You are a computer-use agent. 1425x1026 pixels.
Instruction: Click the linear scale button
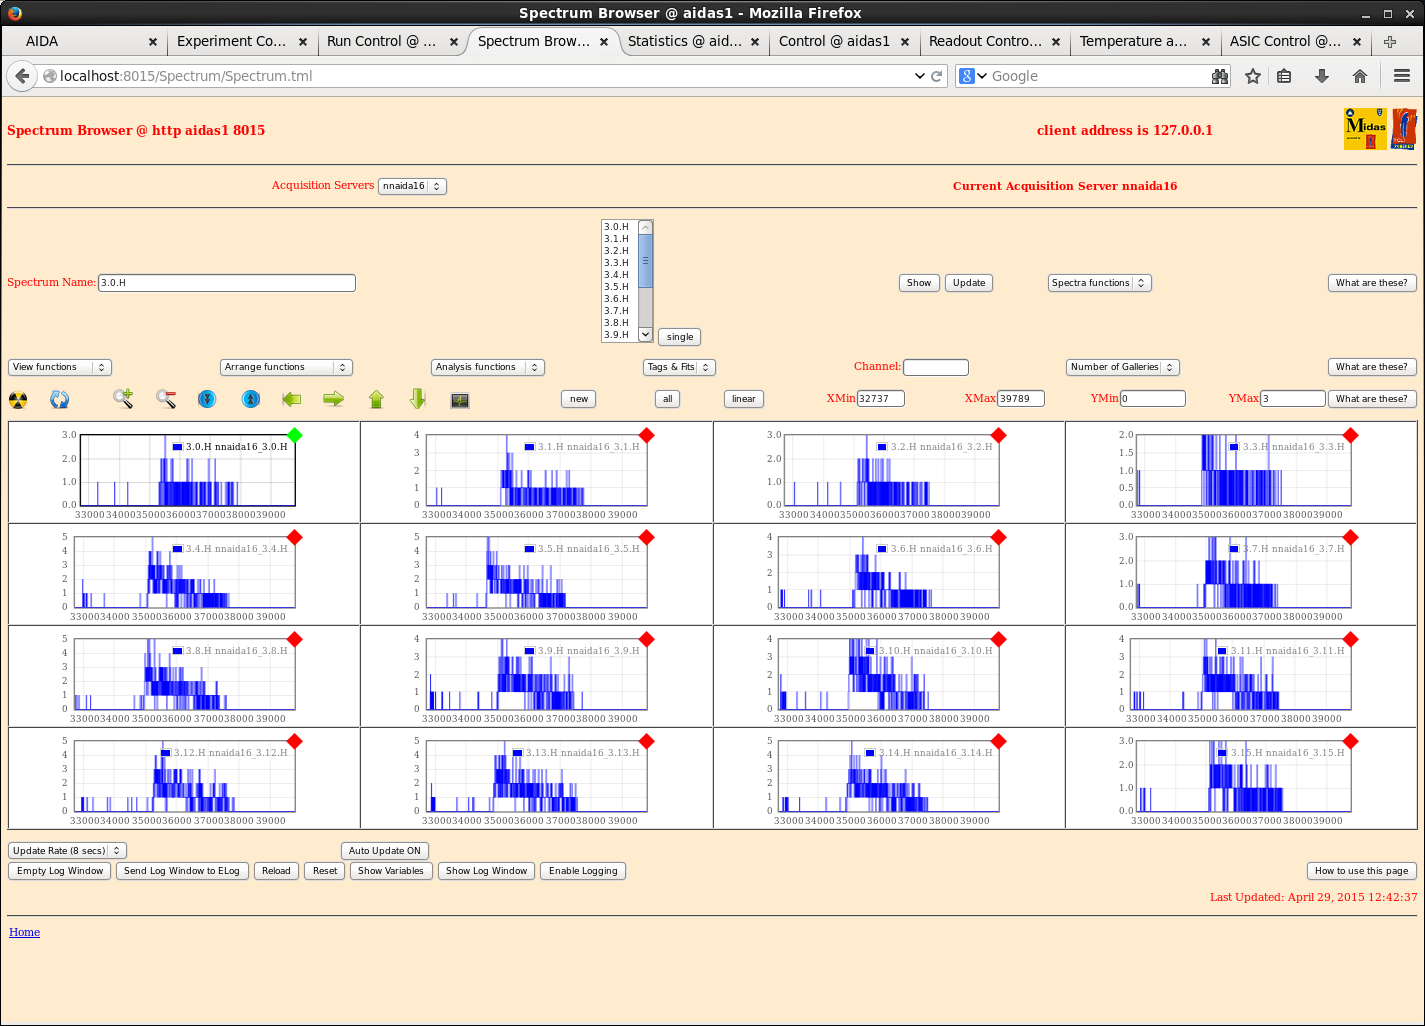point(744,399)
